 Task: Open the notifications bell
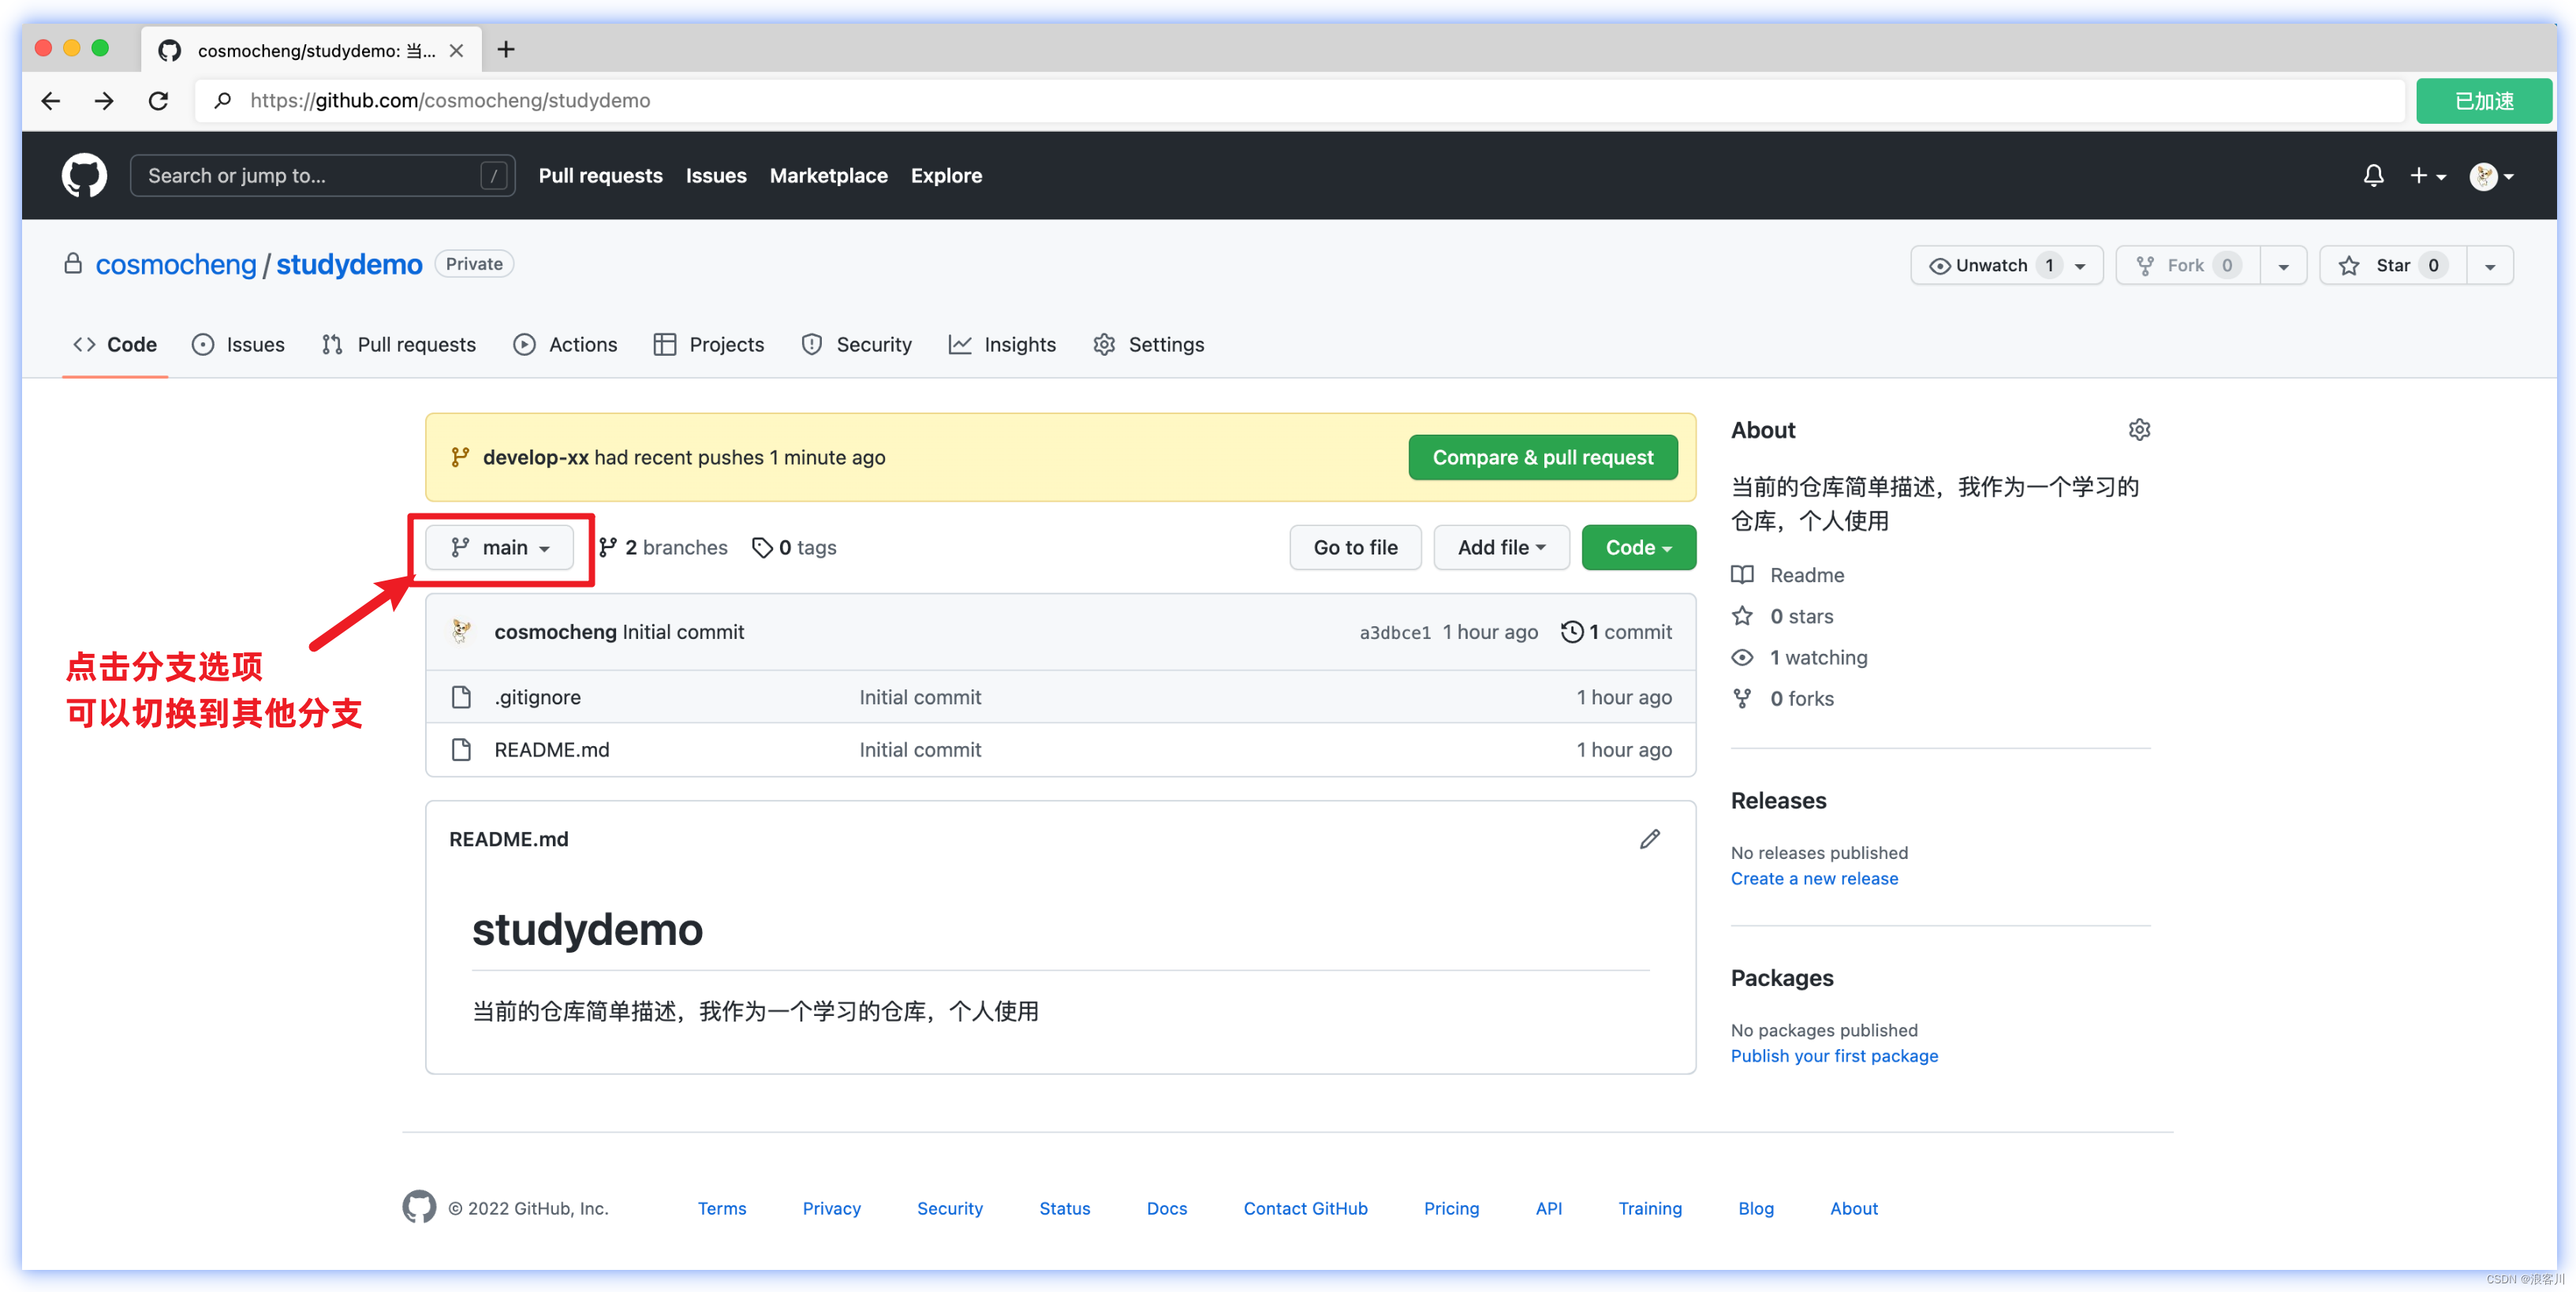click(2373, 176)
